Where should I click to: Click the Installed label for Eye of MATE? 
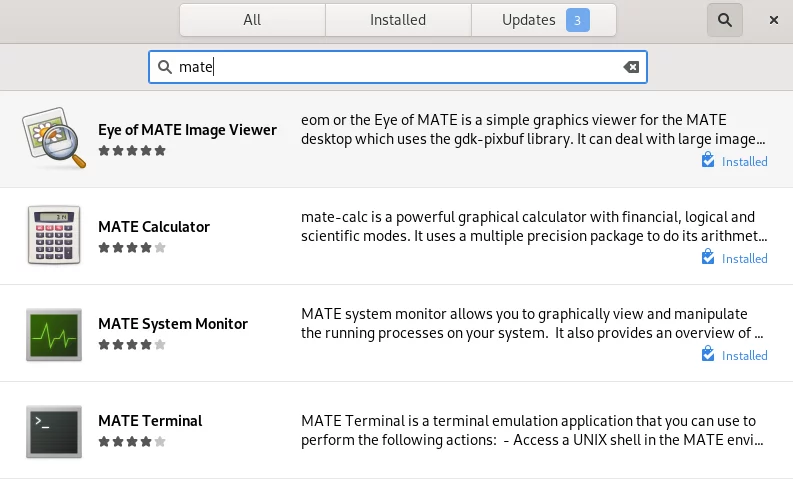[744, 162]
